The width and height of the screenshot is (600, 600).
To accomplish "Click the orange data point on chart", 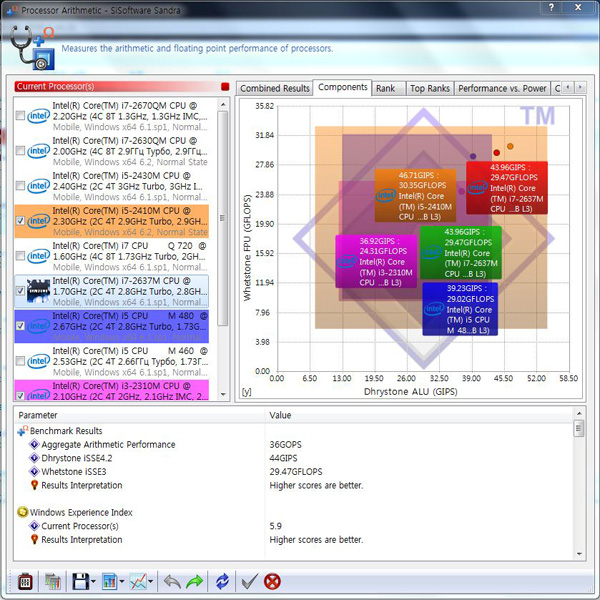I will (x=510, y=146).
